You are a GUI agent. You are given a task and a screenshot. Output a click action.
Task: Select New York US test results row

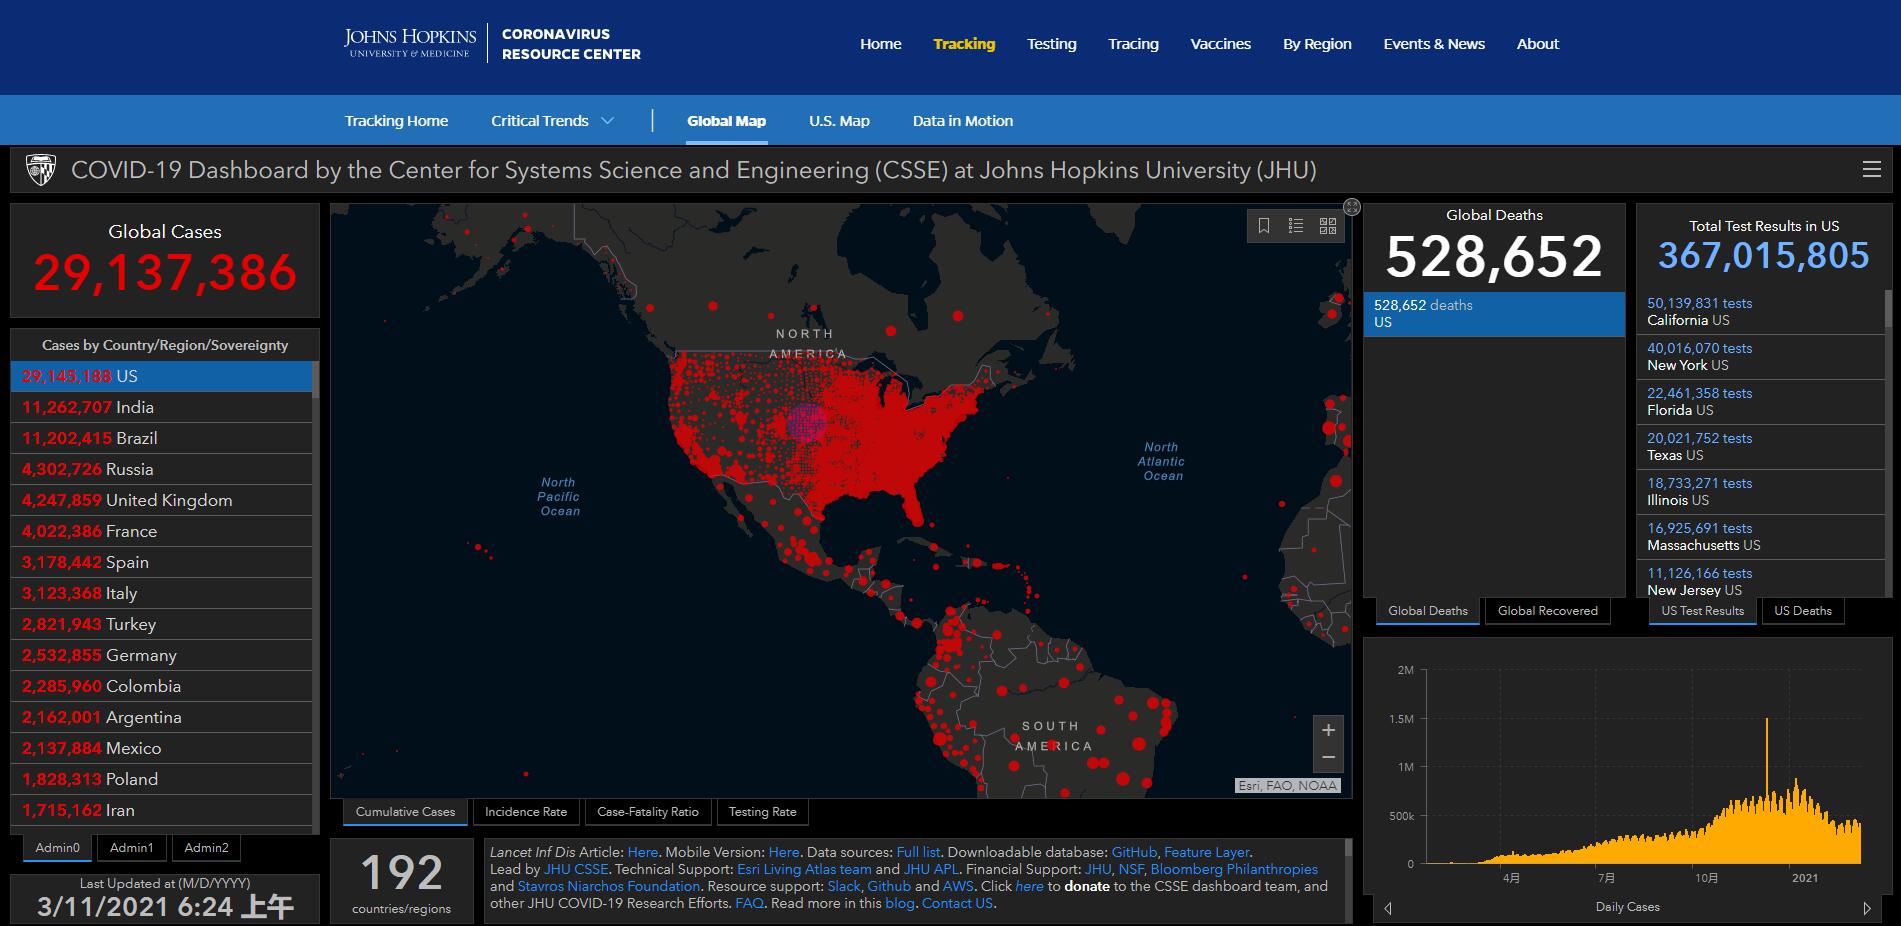pyautogui.click(x=1760, y=357)
